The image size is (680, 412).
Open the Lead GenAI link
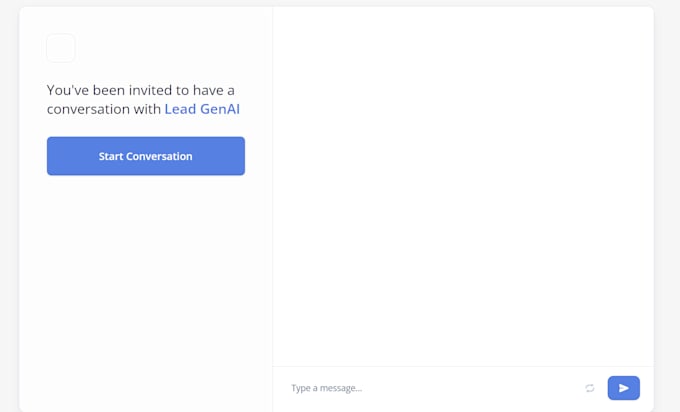(202, 109)
